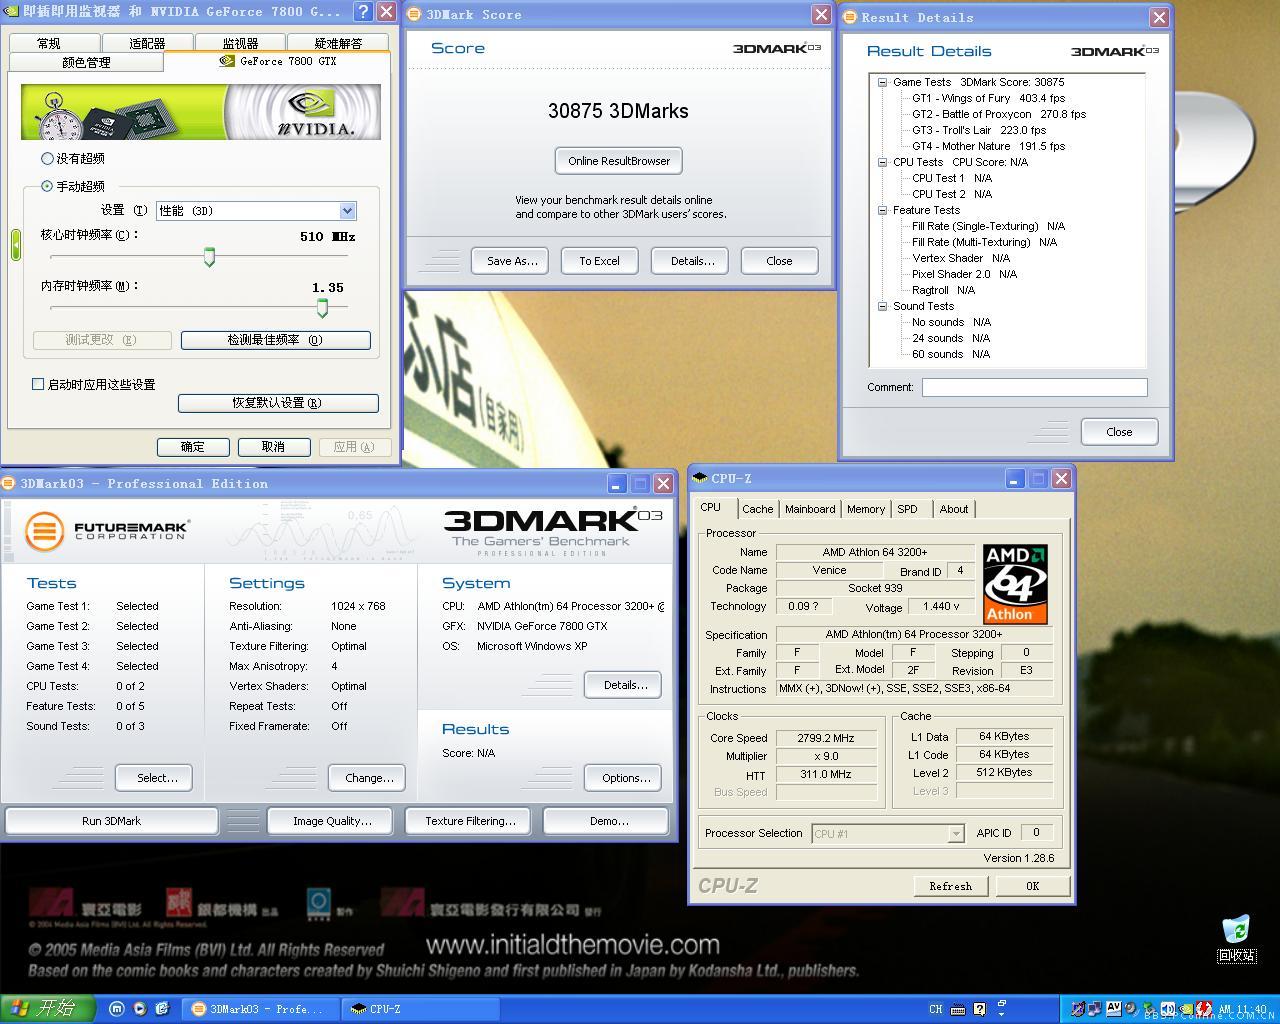Click the Comment input field in Result Details

coord(1034,387)
